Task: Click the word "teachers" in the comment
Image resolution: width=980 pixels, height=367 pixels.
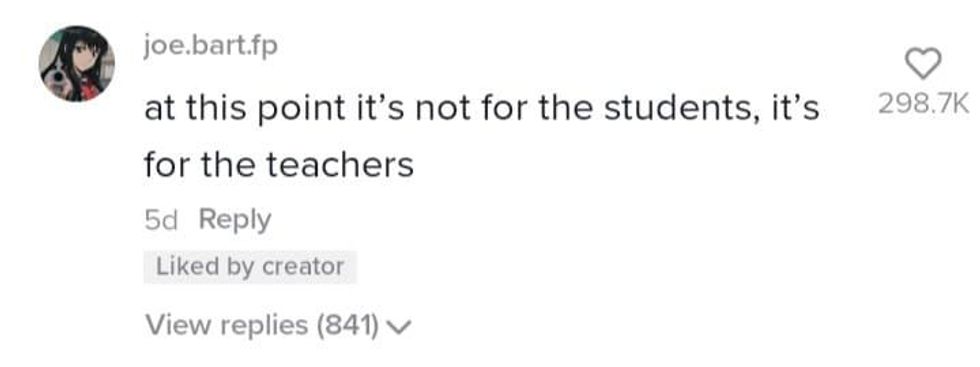Action: tap(340, 164)
